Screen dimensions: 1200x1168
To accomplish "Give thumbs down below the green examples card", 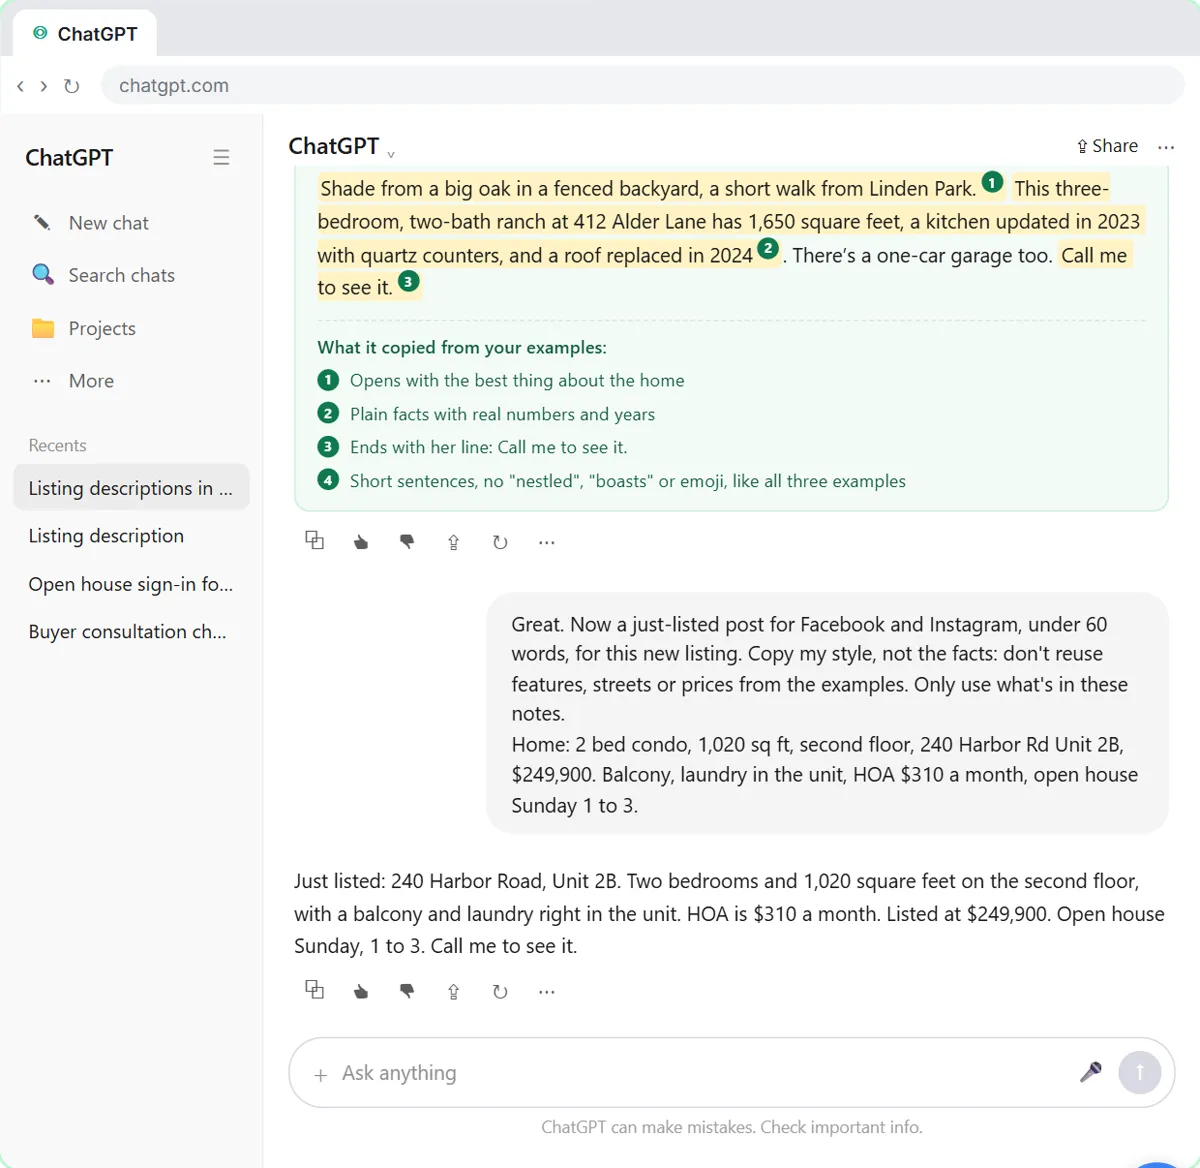I will tap(407, 542).
